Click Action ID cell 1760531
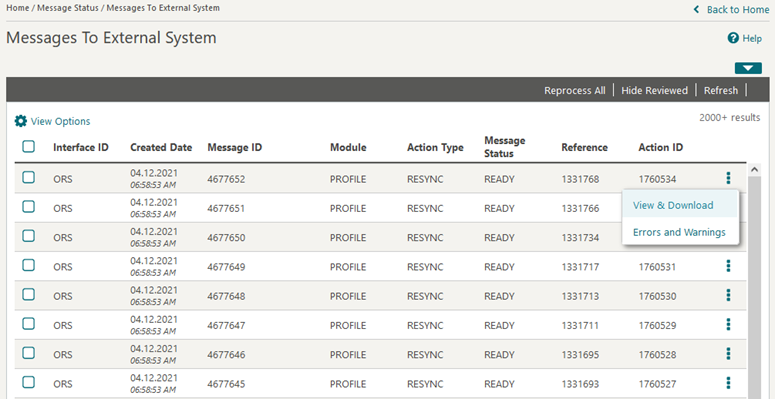 (657, 266)
